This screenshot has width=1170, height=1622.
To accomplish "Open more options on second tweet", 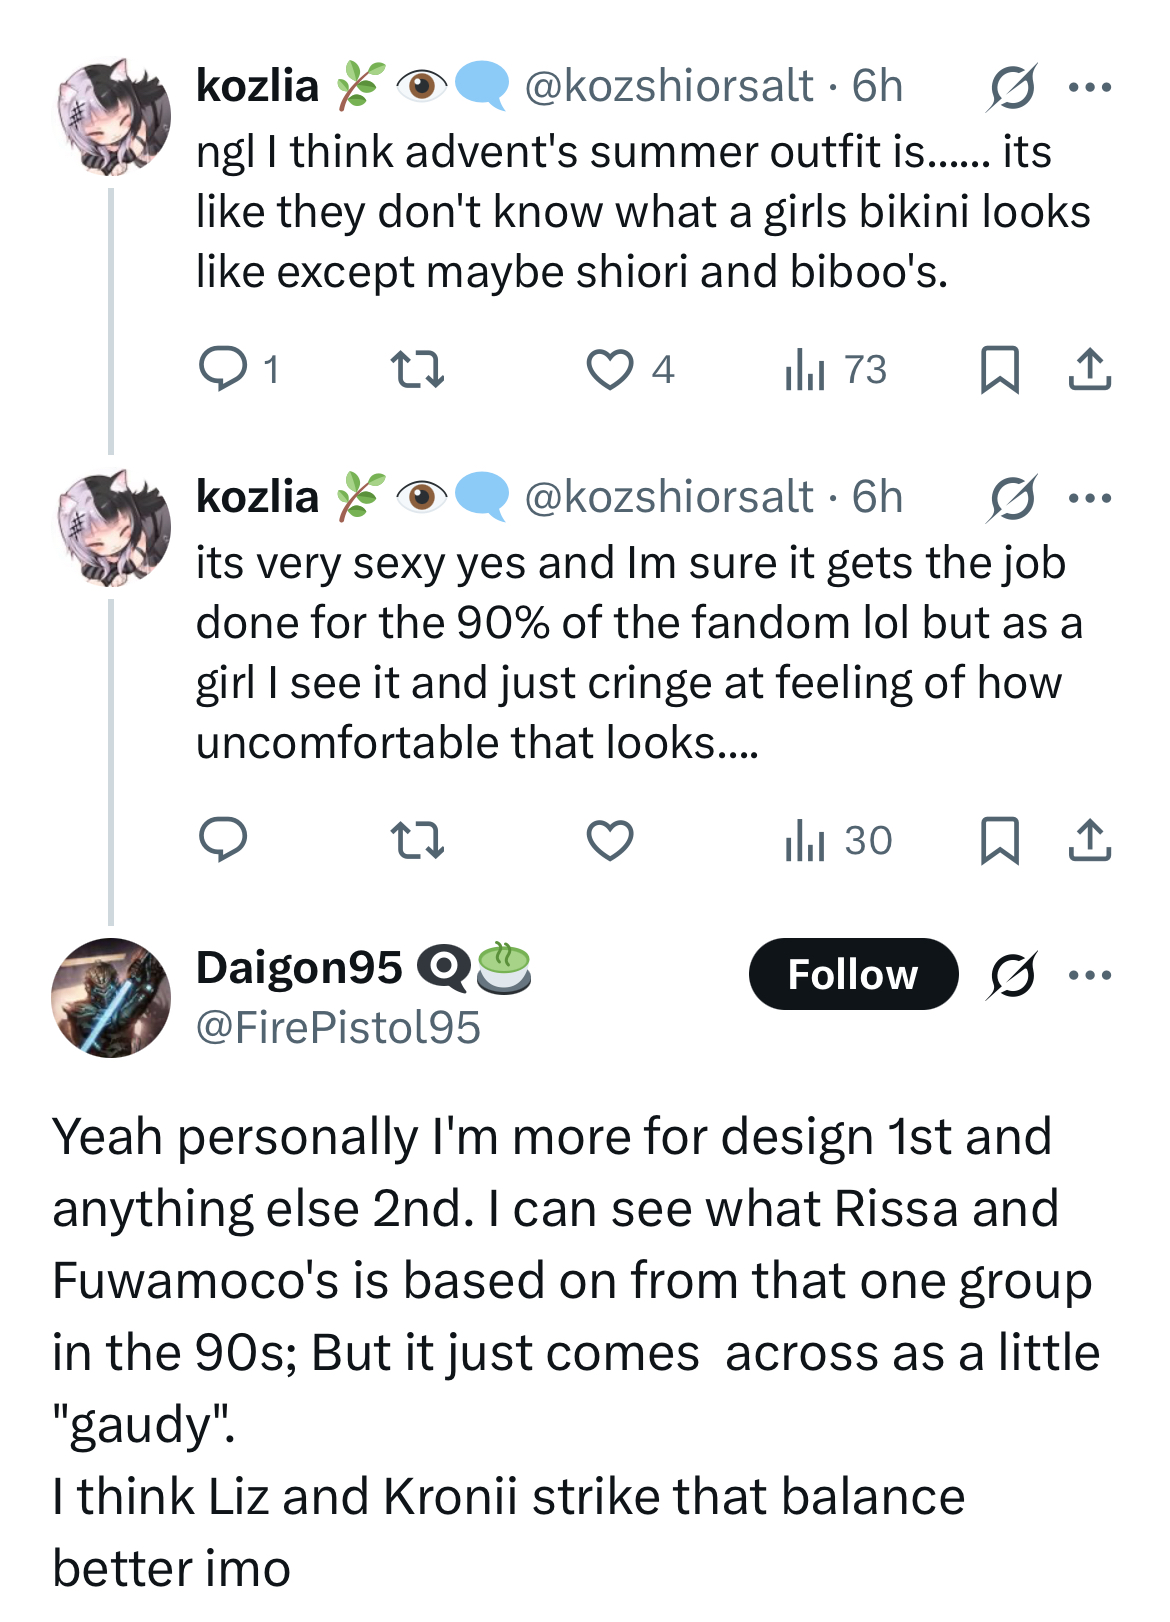I will [x=1089, y=498].
